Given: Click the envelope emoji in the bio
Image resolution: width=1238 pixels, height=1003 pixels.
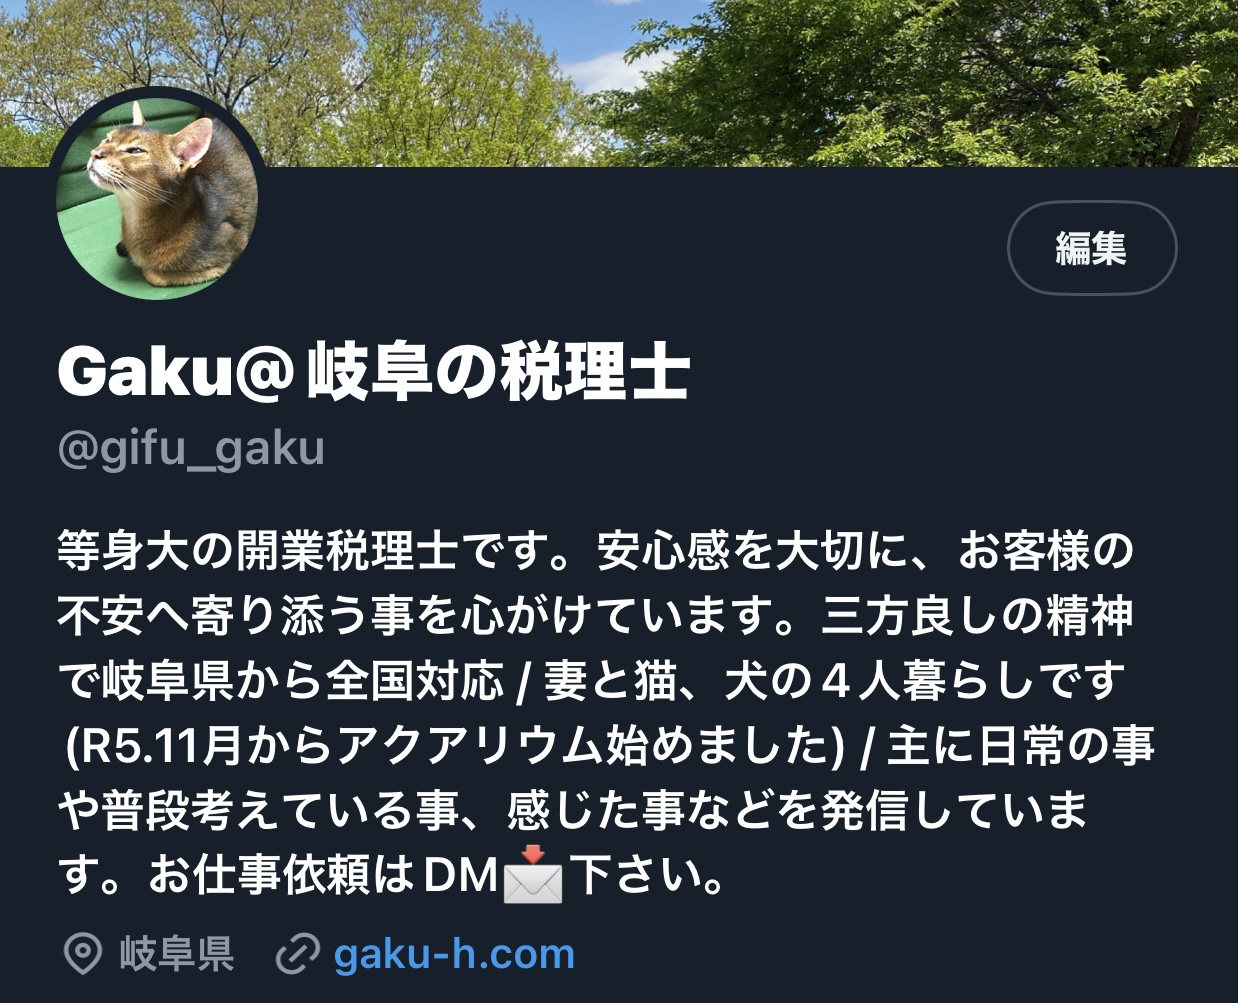Looking at the screenshot, I should coord(533,875).
